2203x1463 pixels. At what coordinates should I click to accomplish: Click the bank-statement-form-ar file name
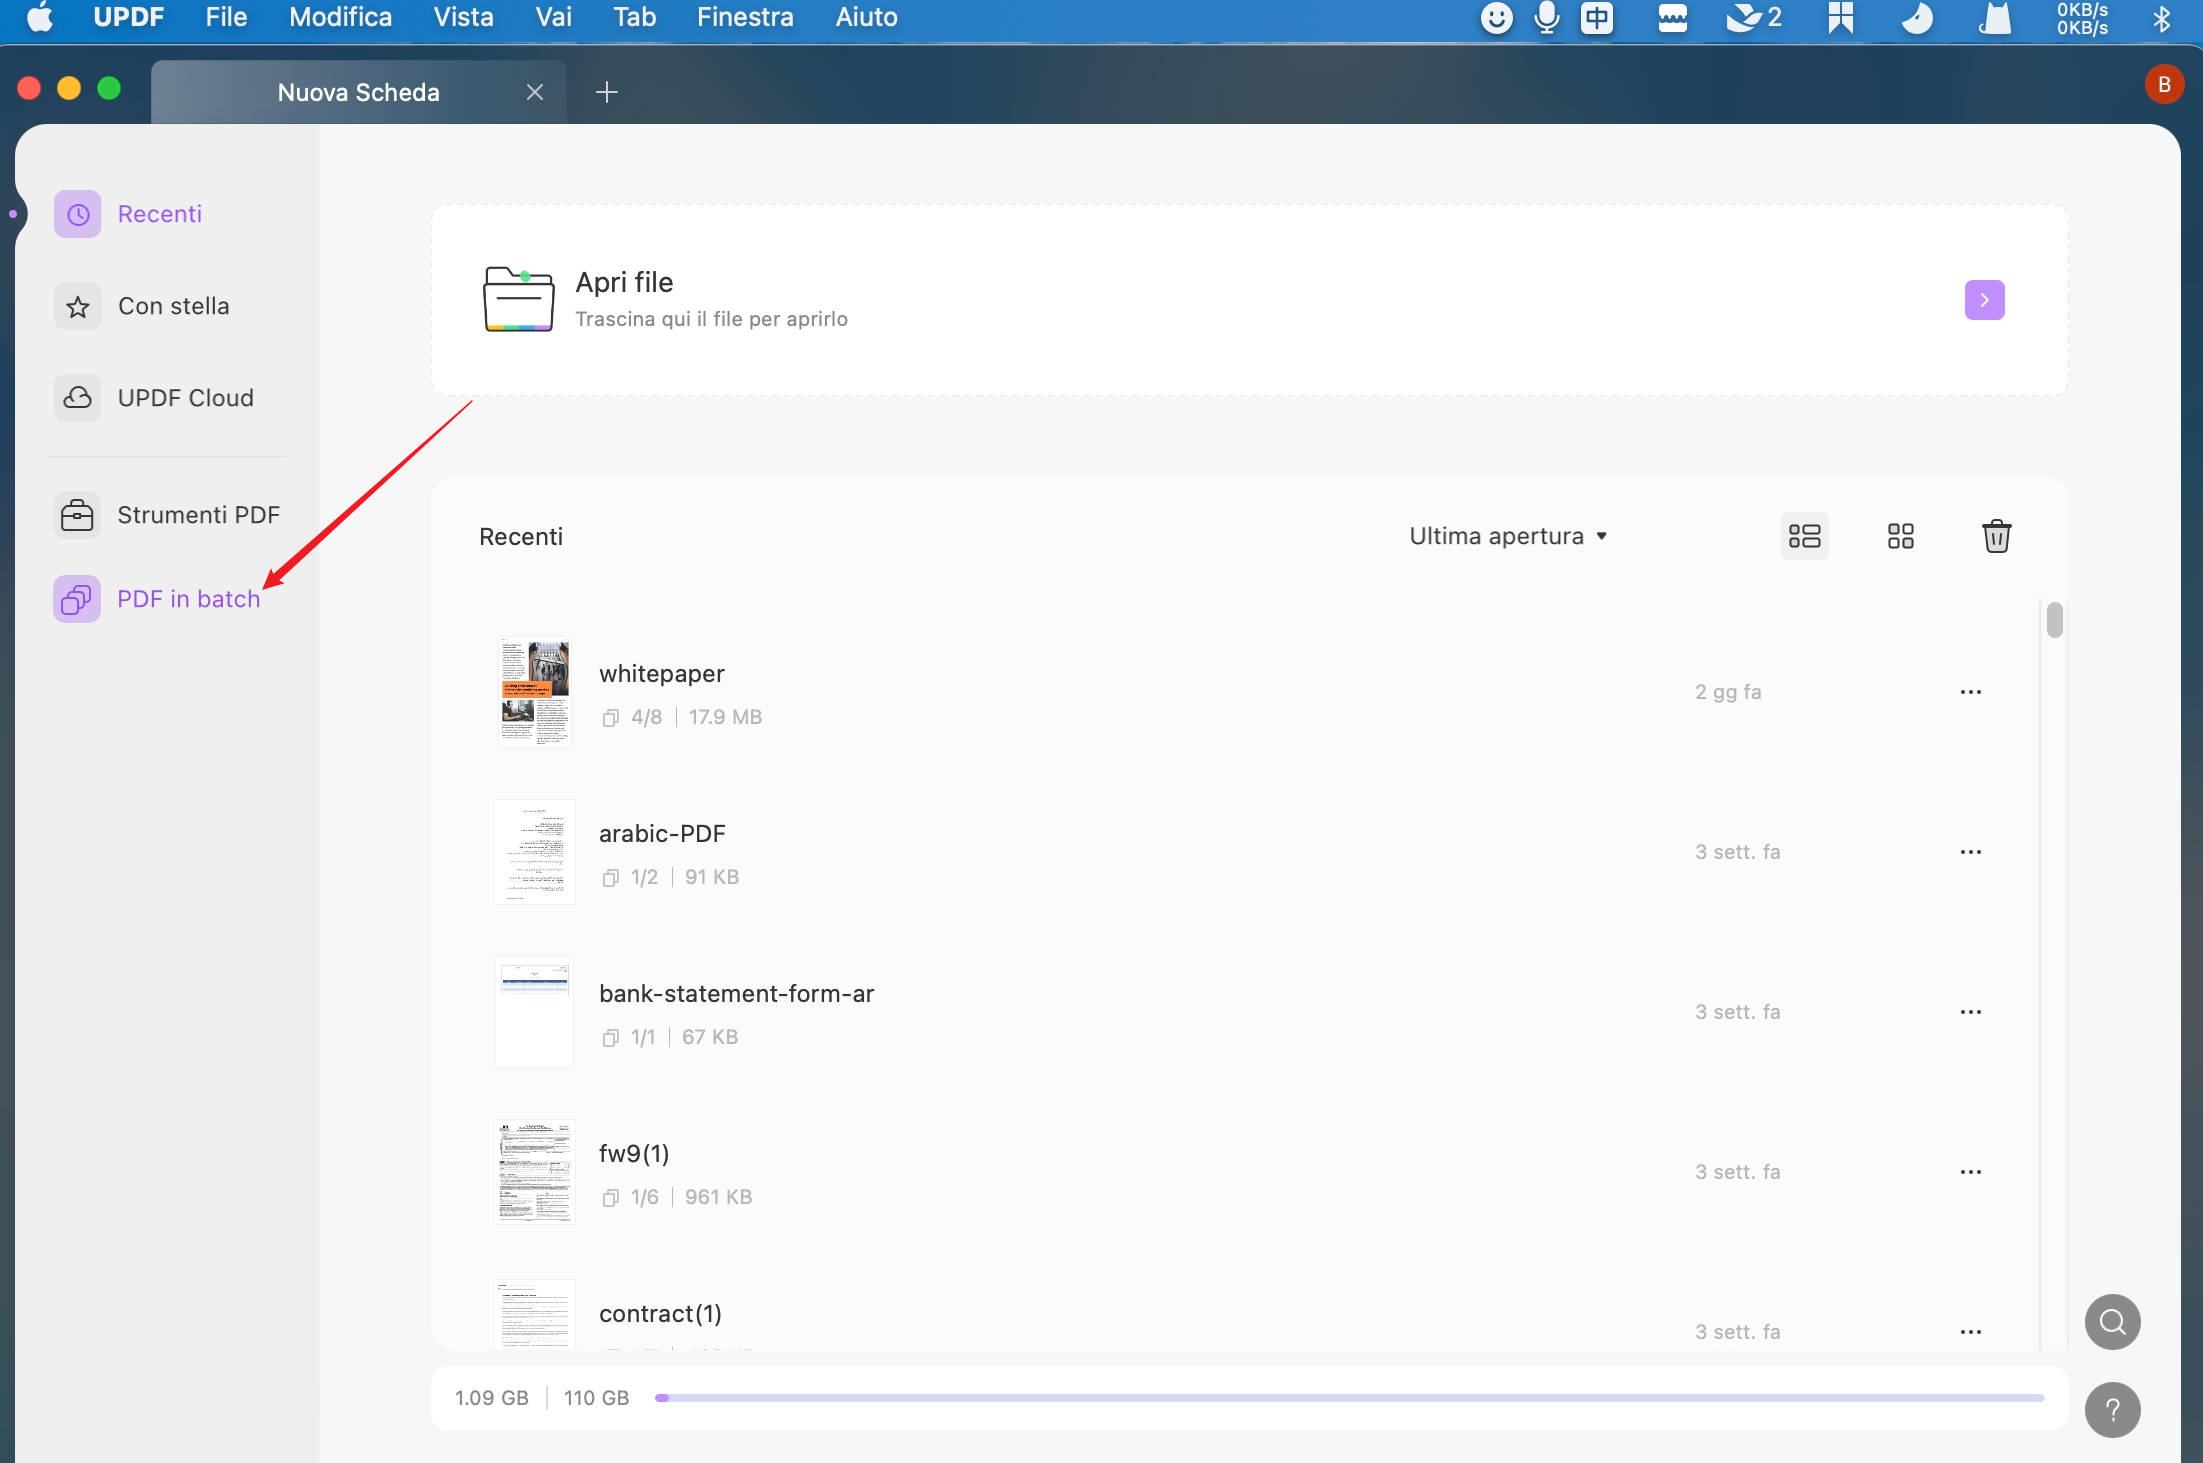pyautogui.click(x=736, y=994)
